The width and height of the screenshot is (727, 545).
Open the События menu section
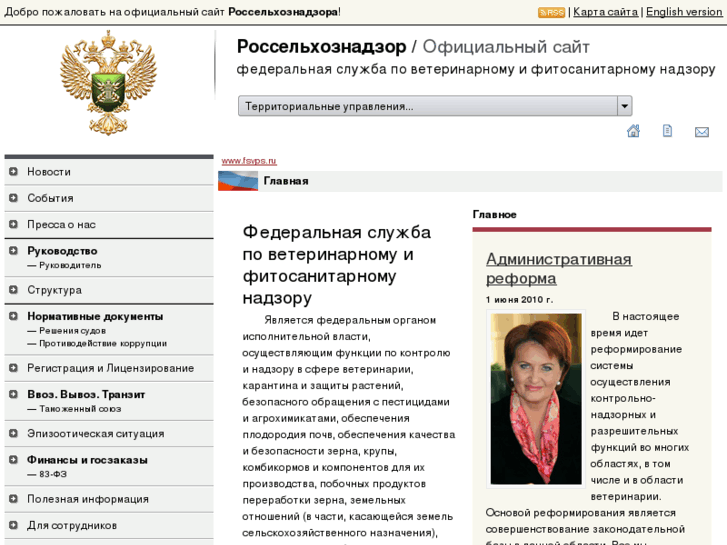pyautogui.click(x=50, y=198)
